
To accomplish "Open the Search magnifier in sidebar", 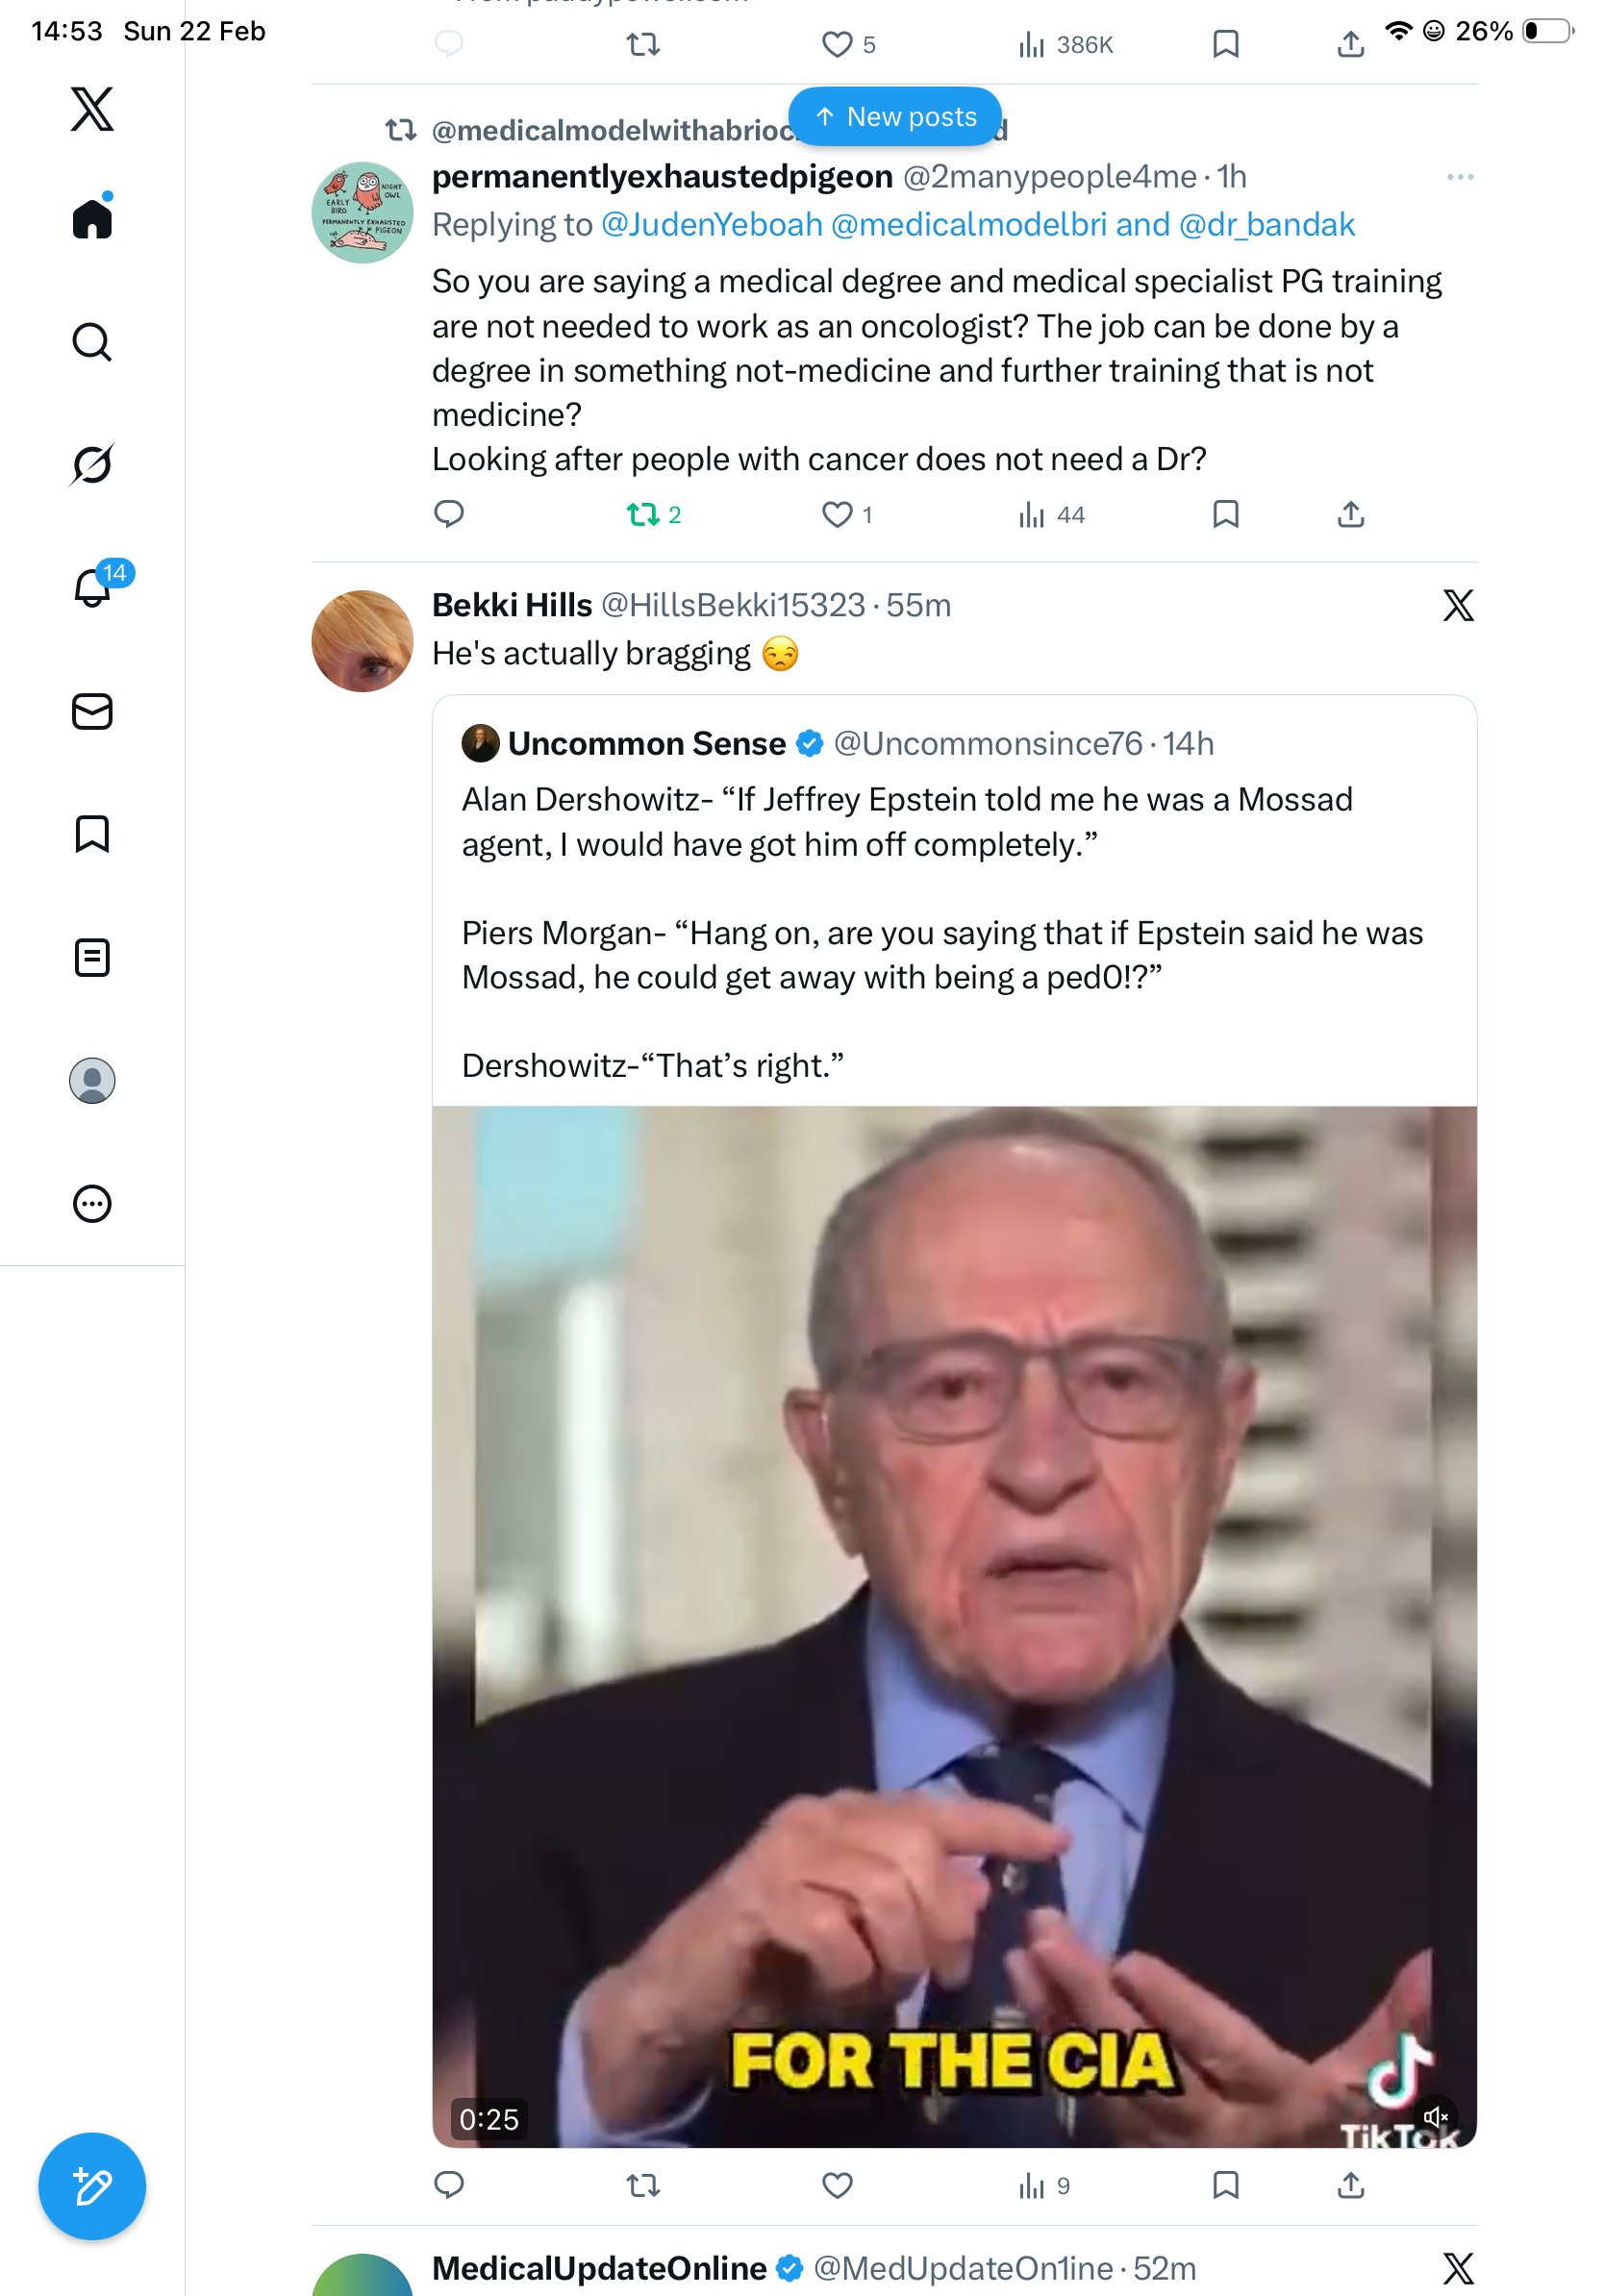I will click(x=92, y=342).
